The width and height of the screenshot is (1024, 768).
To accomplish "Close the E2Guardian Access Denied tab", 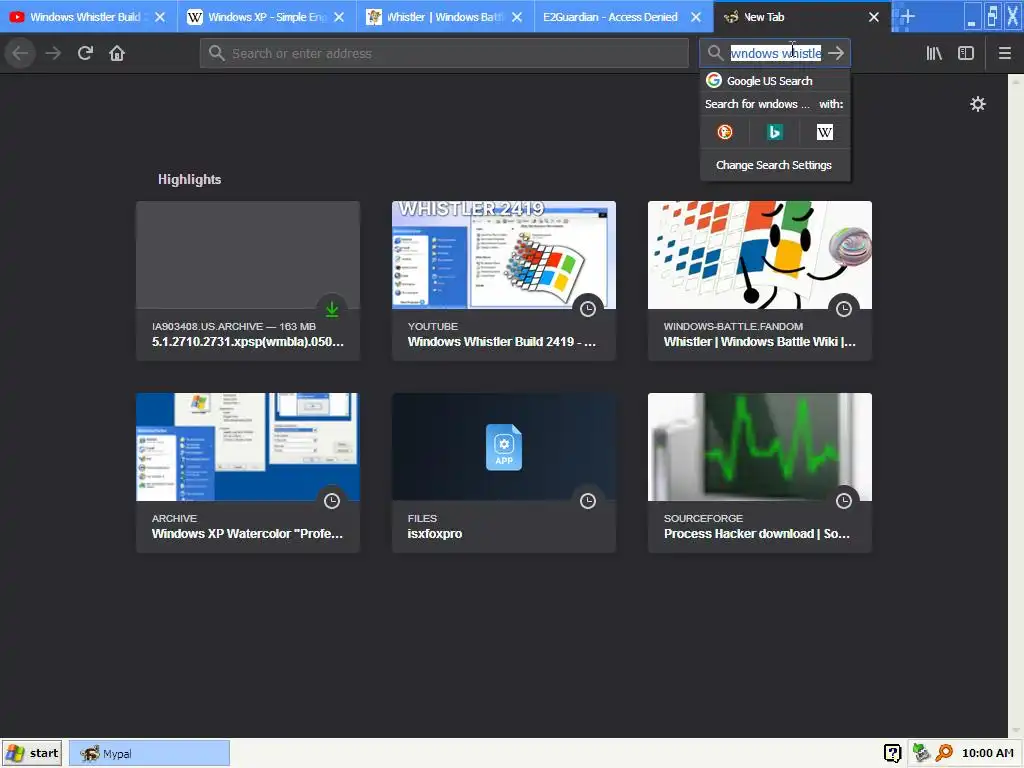I will [696, 17].
